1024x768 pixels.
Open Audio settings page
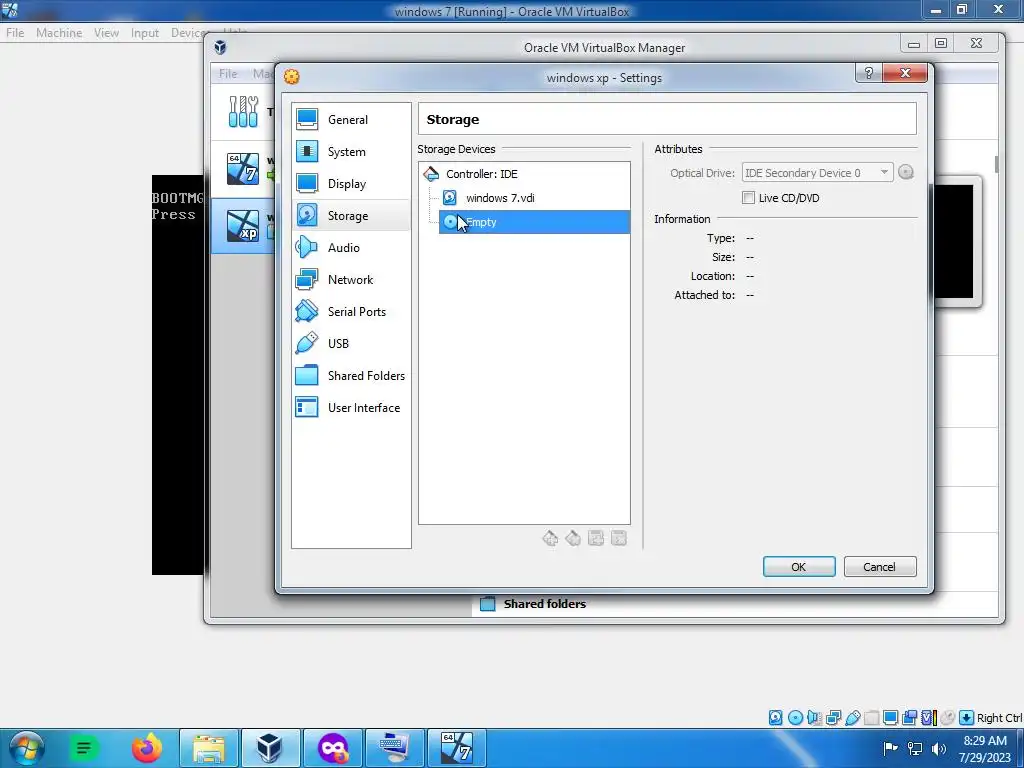tap(351, 248)
